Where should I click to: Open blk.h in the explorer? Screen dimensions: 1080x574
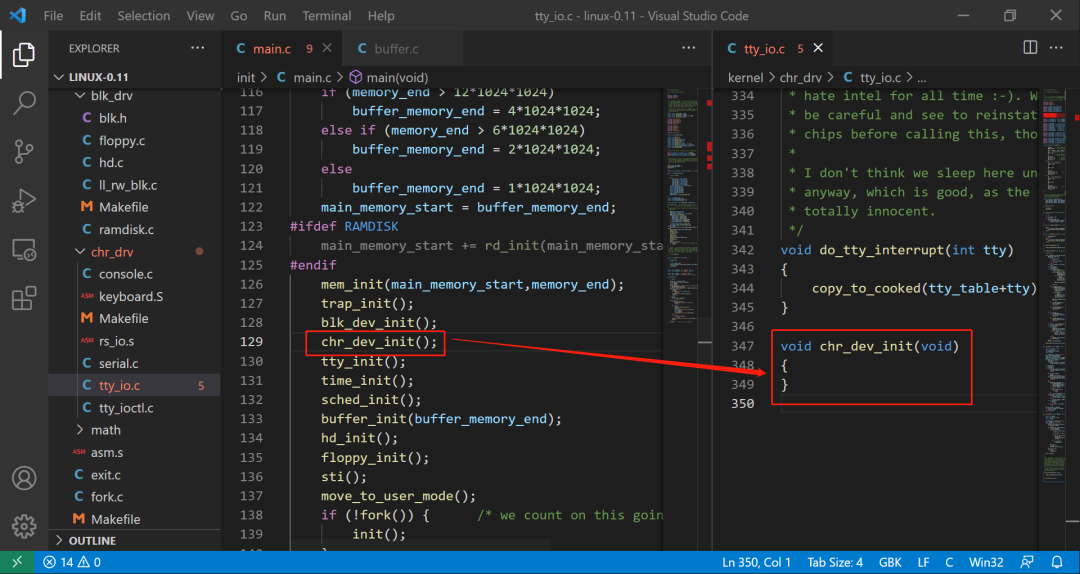point(134,118)
